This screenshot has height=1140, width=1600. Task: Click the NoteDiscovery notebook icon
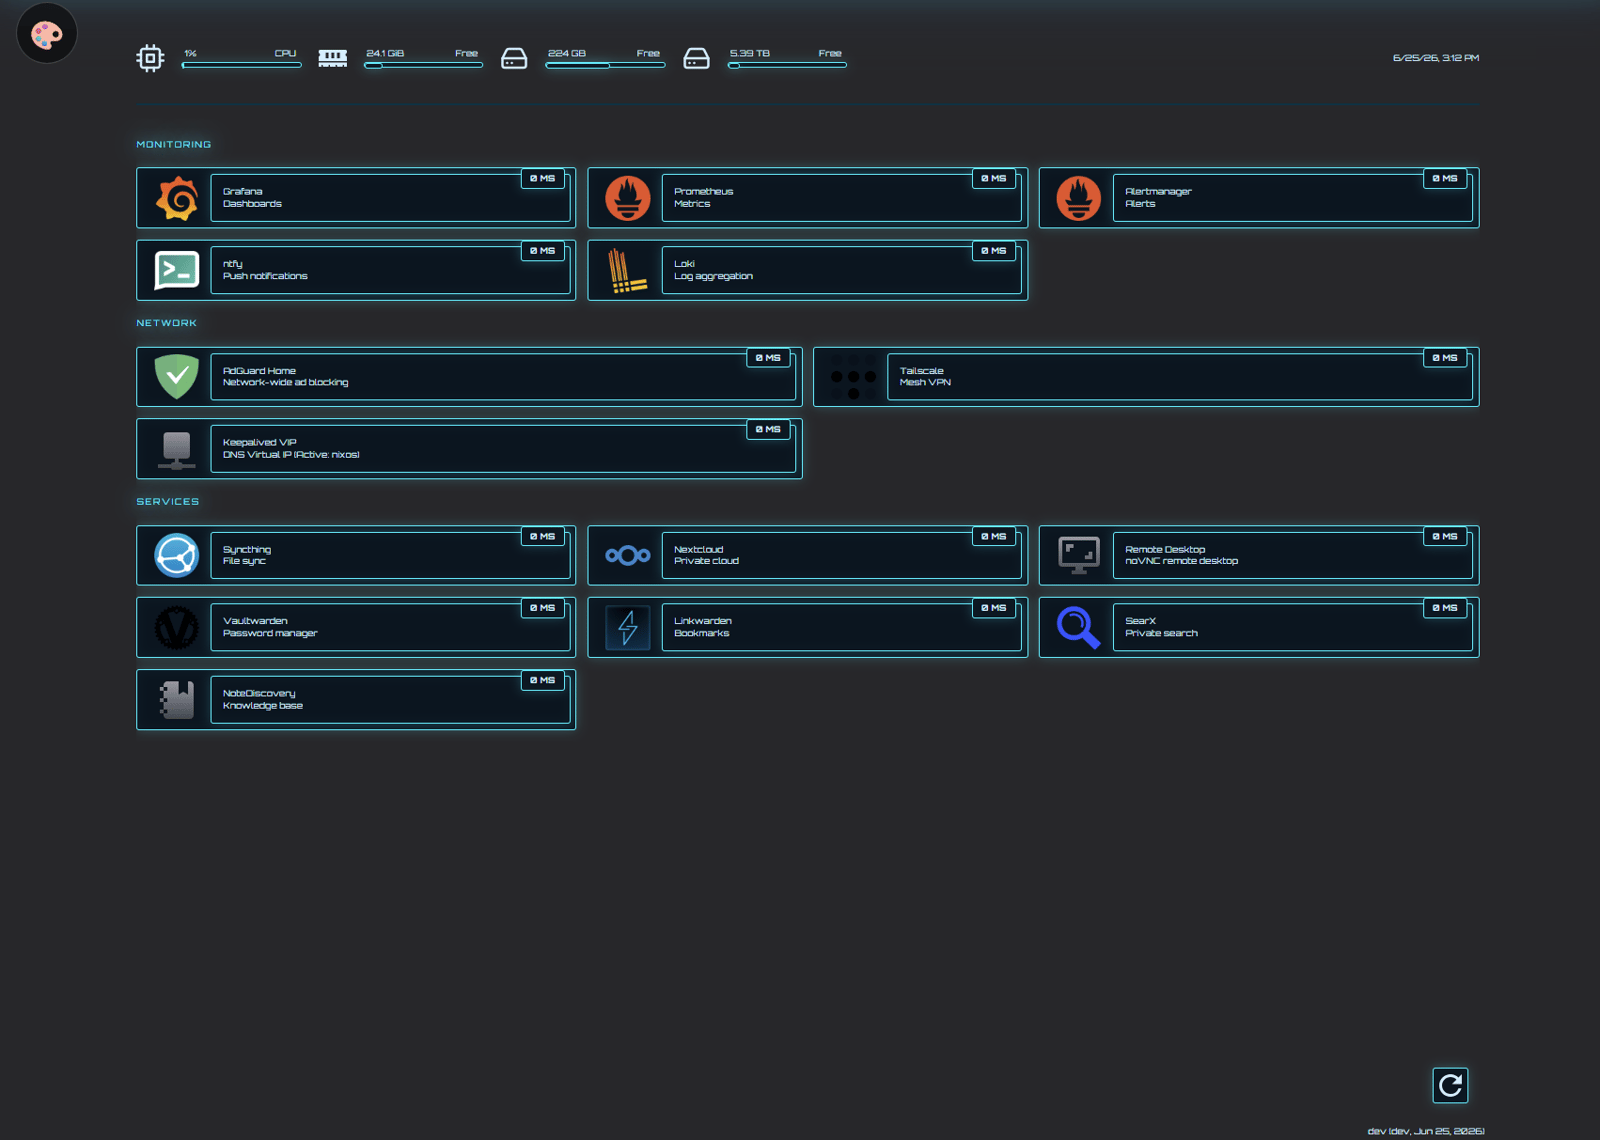click(177, 700)
